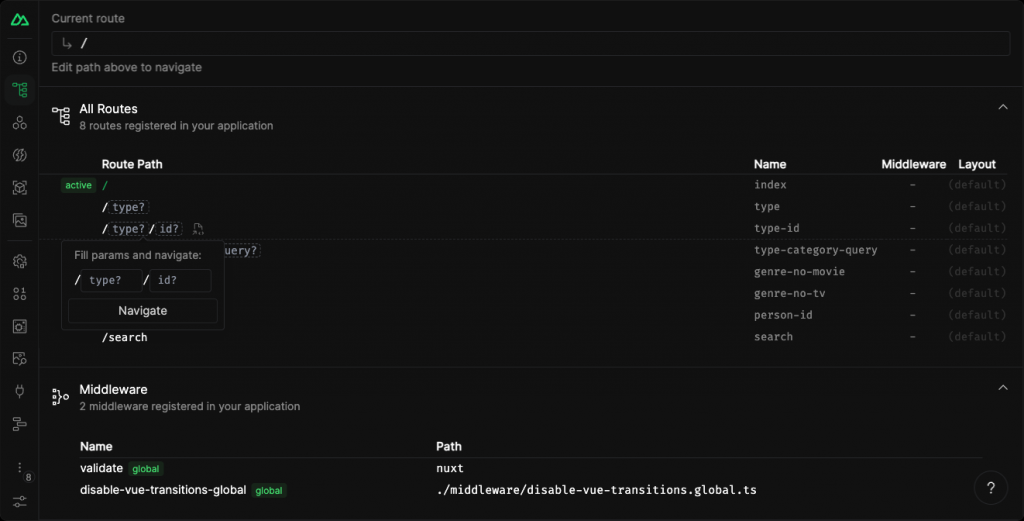Open the Plugins tab (plug icon)

pos(20,391)
